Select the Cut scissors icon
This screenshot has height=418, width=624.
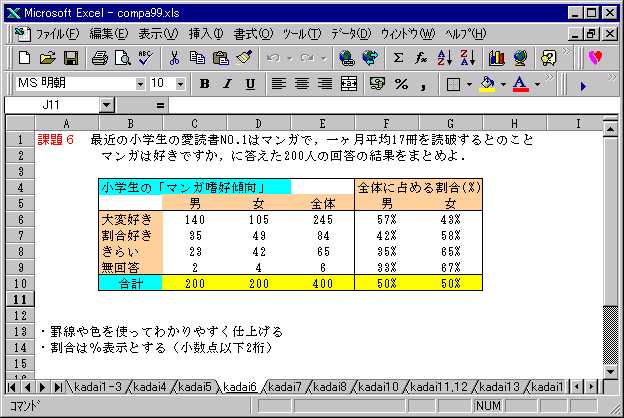tap(174, 58)
